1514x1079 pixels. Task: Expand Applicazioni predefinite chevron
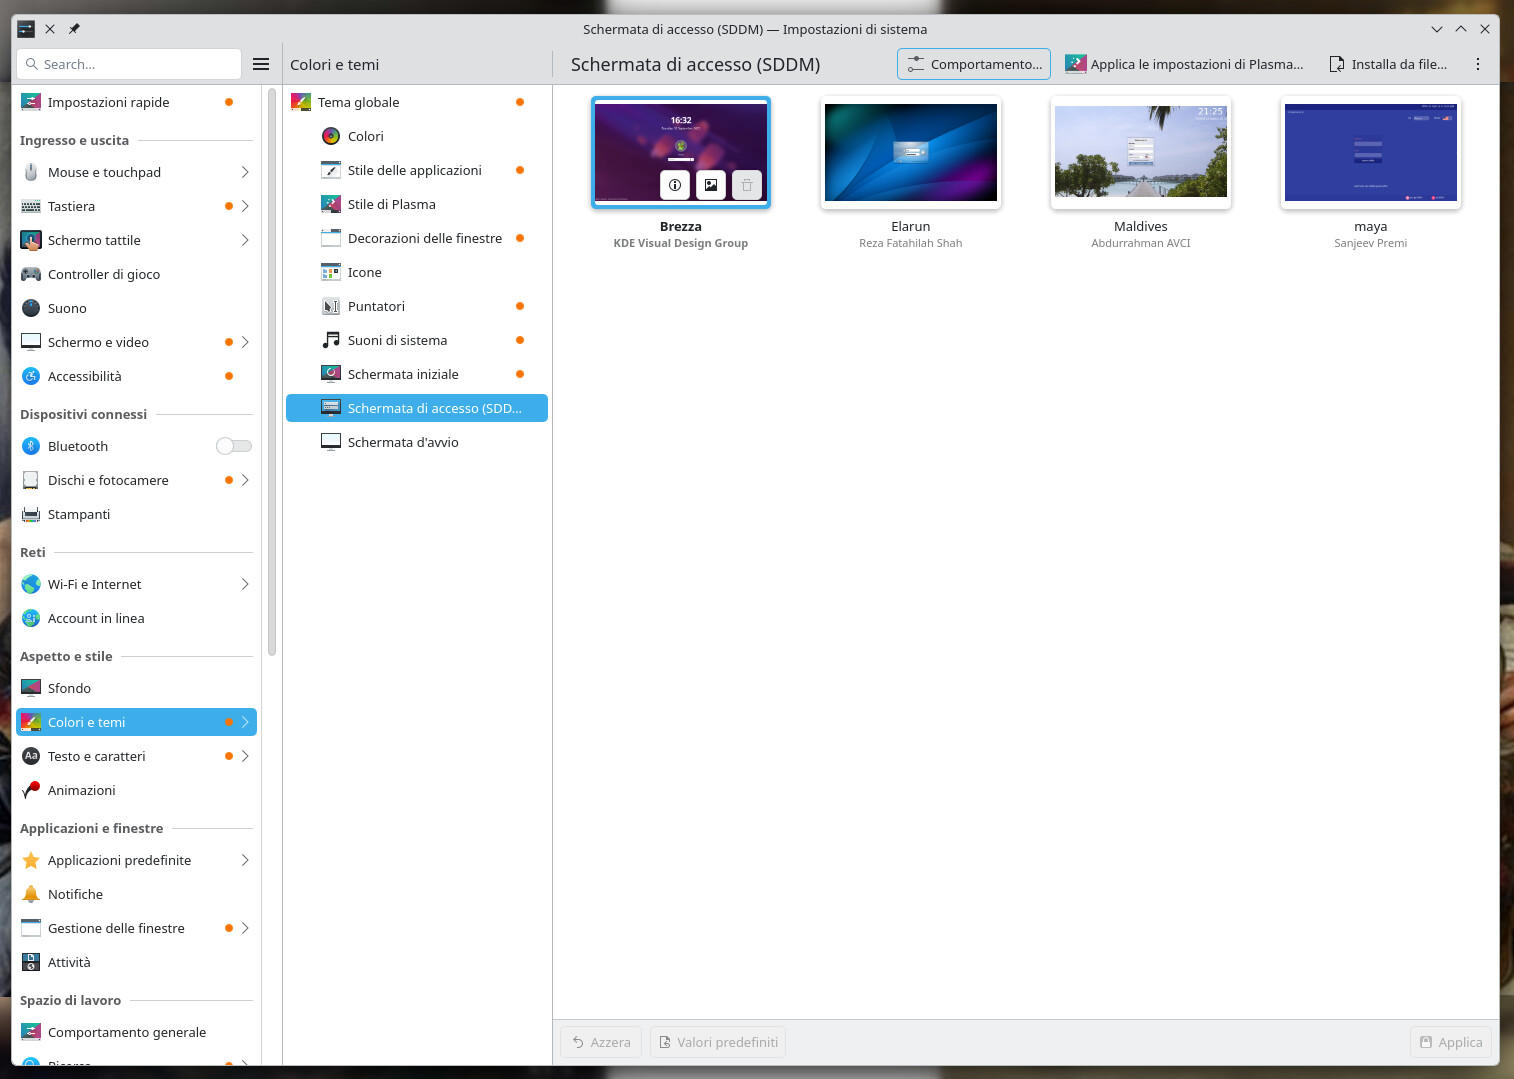click(244, 860)
